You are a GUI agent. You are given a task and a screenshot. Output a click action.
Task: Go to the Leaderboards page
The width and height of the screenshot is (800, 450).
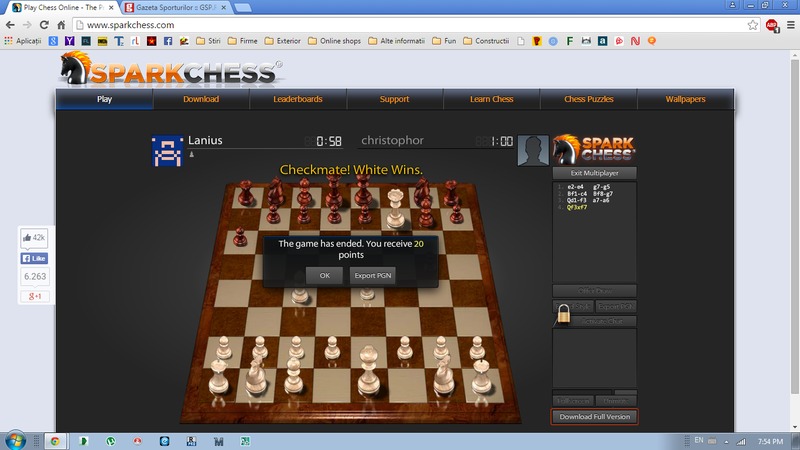tap(298, 99)
